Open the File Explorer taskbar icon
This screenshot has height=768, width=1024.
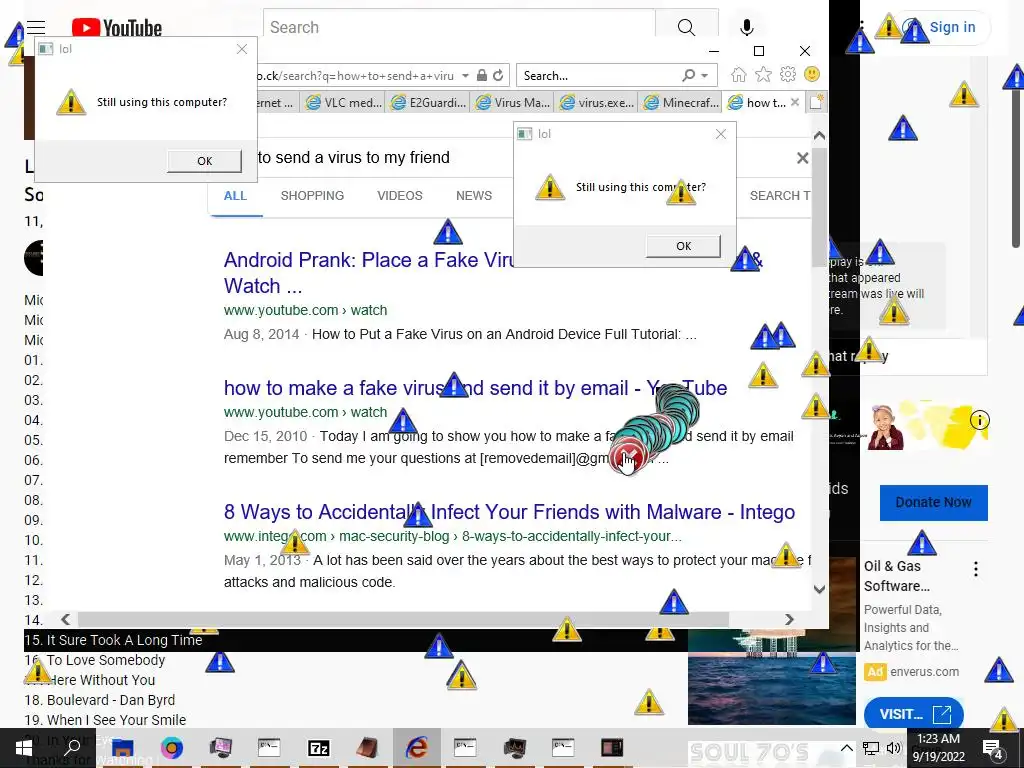coord(122,748)
